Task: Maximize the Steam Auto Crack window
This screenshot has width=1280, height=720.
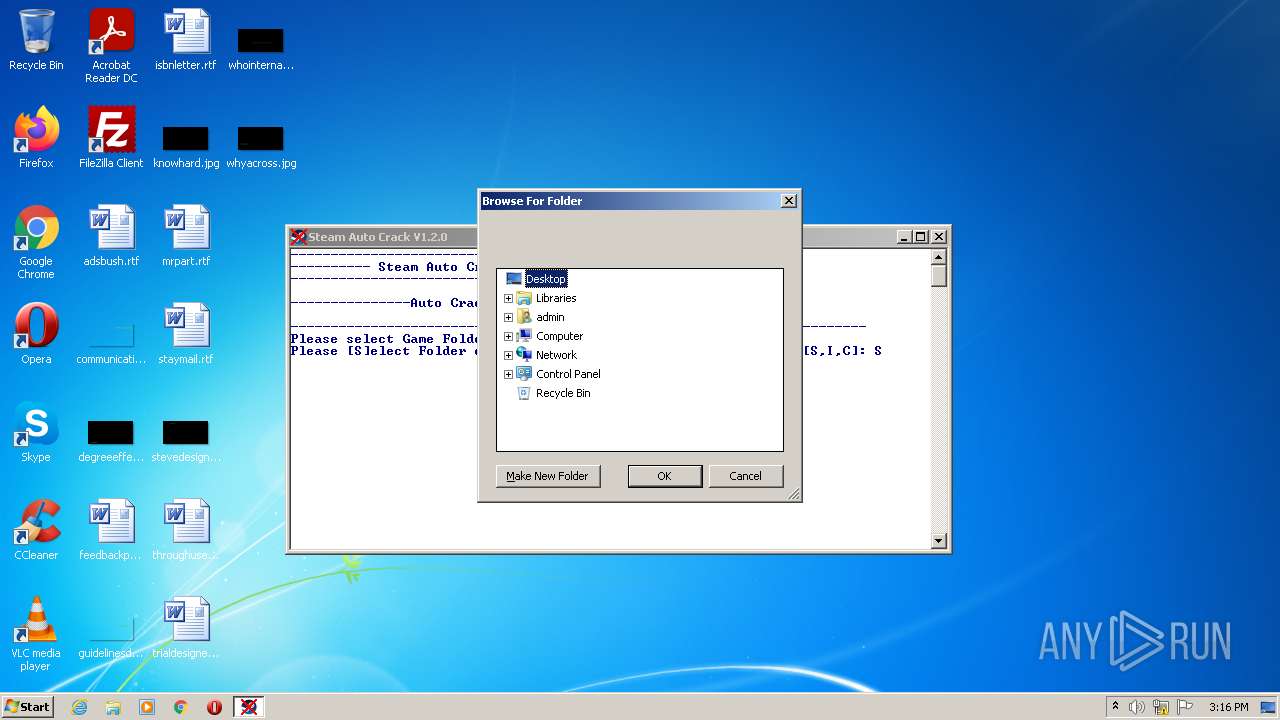Action: click(921, 237)
